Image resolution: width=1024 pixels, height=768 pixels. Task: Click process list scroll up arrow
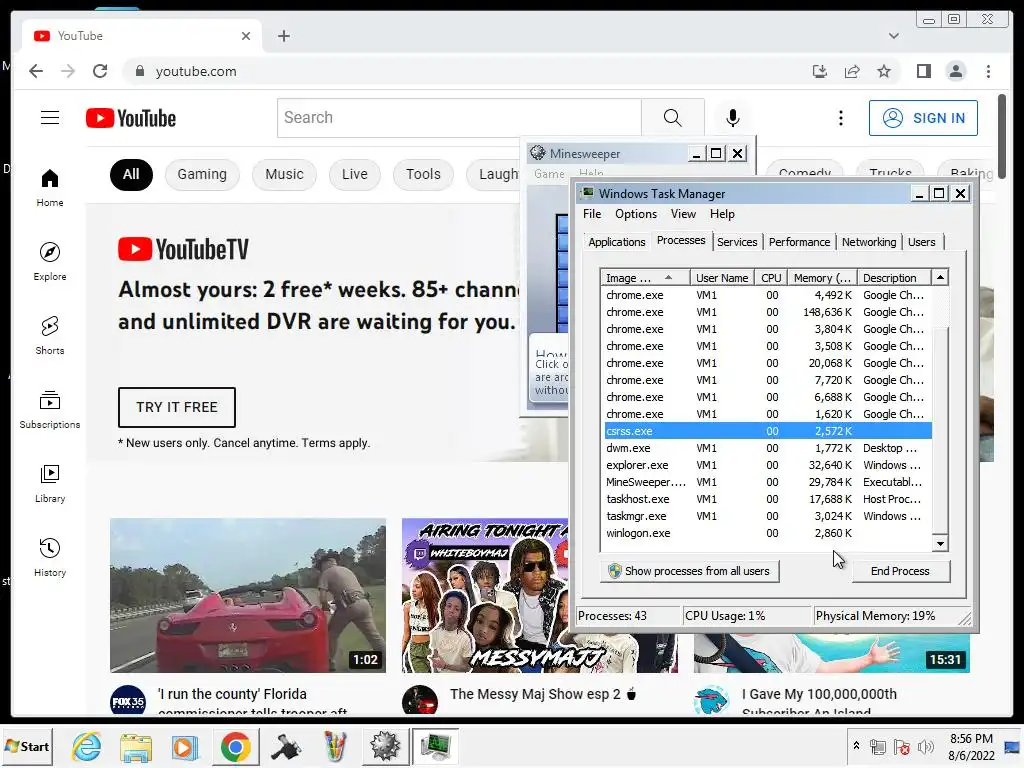point(940,278)
